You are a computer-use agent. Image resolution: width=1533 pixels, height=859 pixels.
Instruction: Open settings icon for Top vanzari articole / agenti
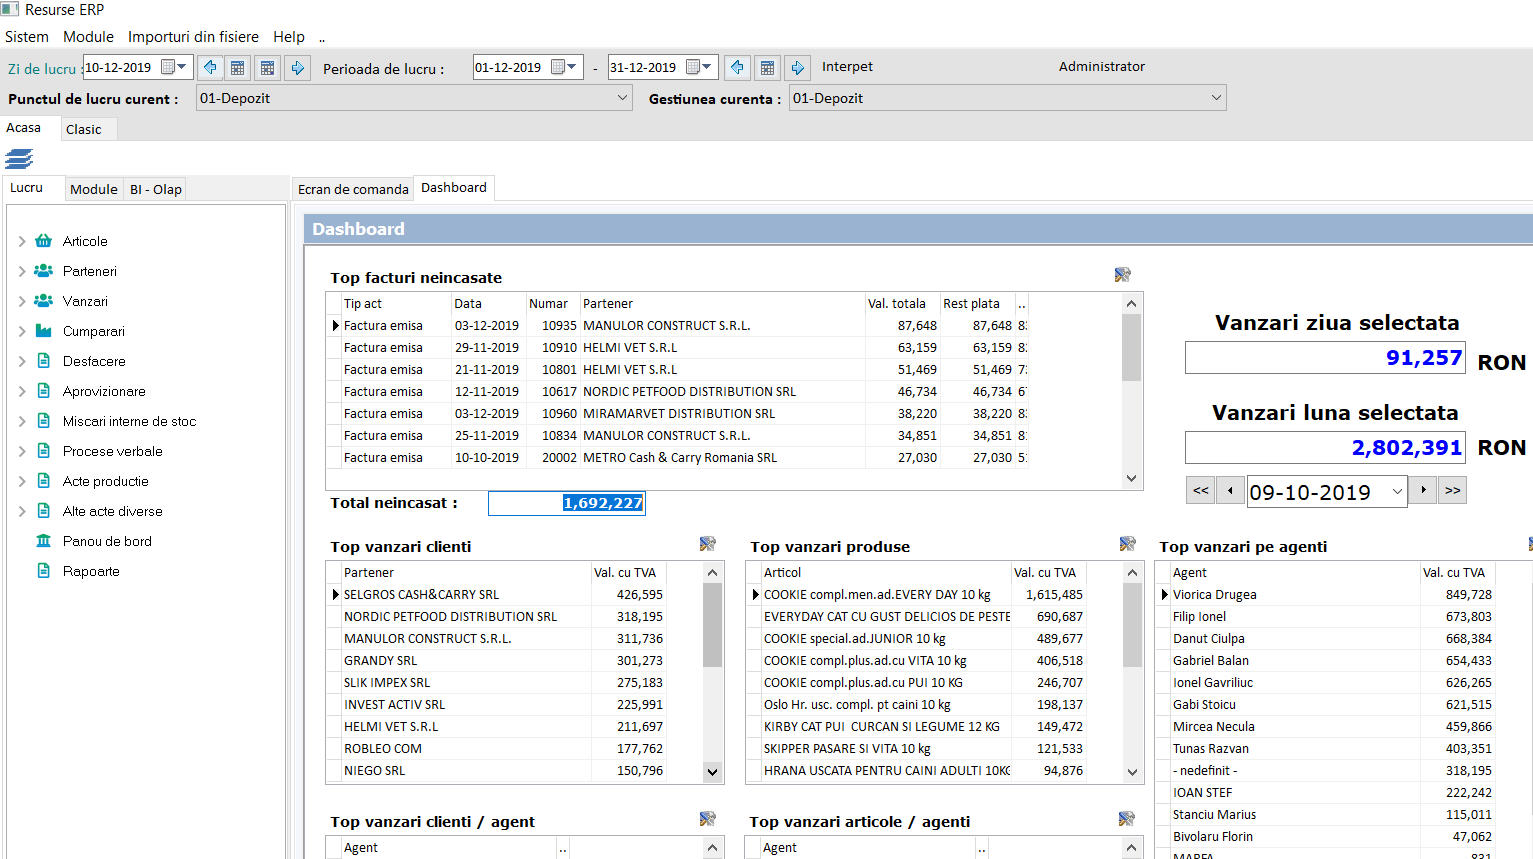point(1126,819)
